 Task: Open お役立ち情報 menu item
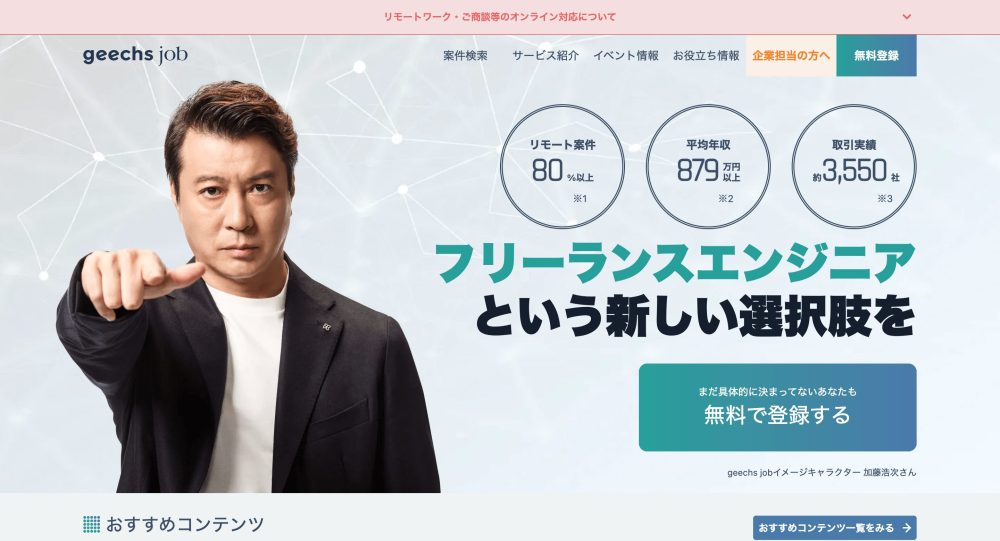(706, 56)
